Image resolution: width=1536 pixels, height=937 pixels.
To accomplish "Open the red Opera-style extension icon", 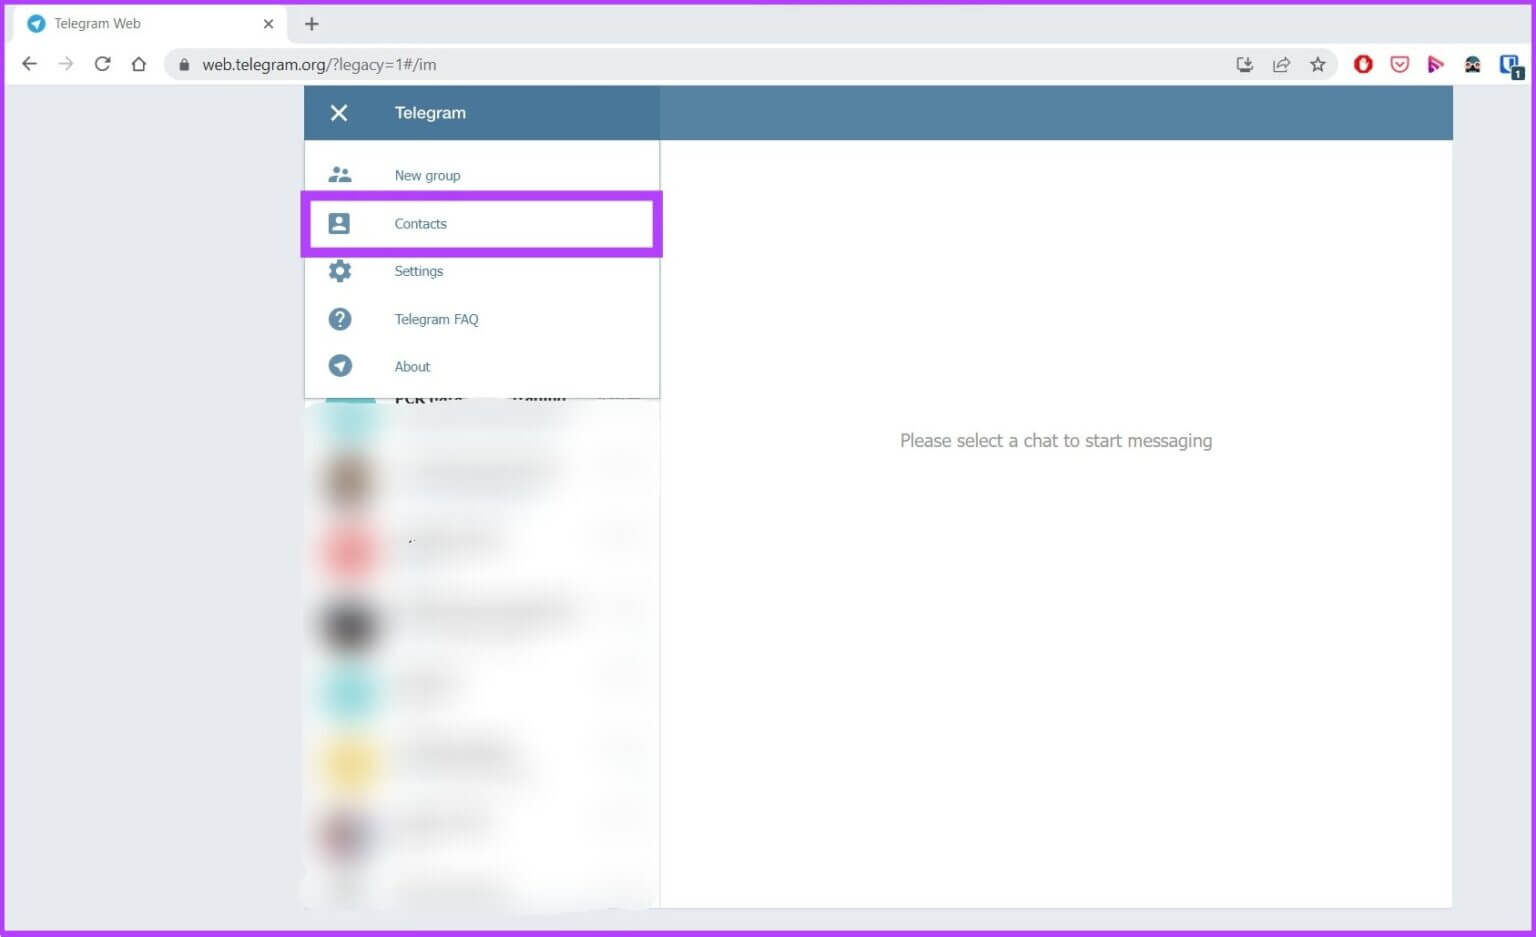I will [1363, 64].
